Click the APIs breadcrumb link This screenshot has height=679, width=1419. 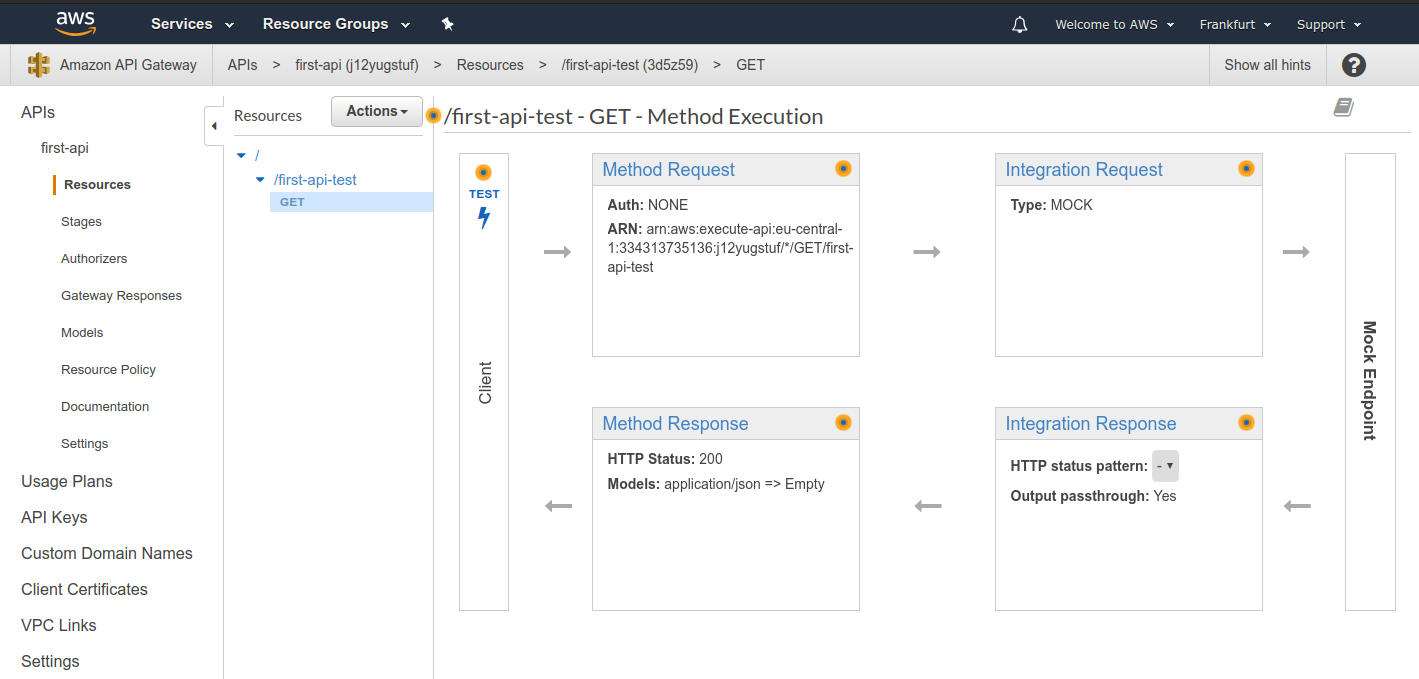242,65
